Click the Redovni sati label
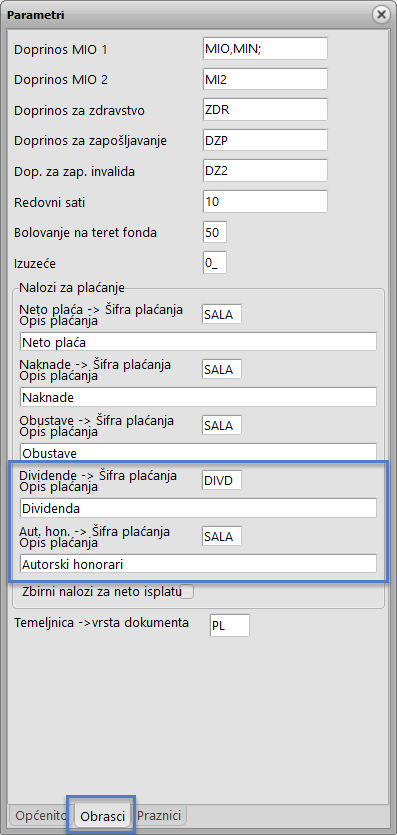The width and height of the screenshot is (397, 835). click(49, 203)
